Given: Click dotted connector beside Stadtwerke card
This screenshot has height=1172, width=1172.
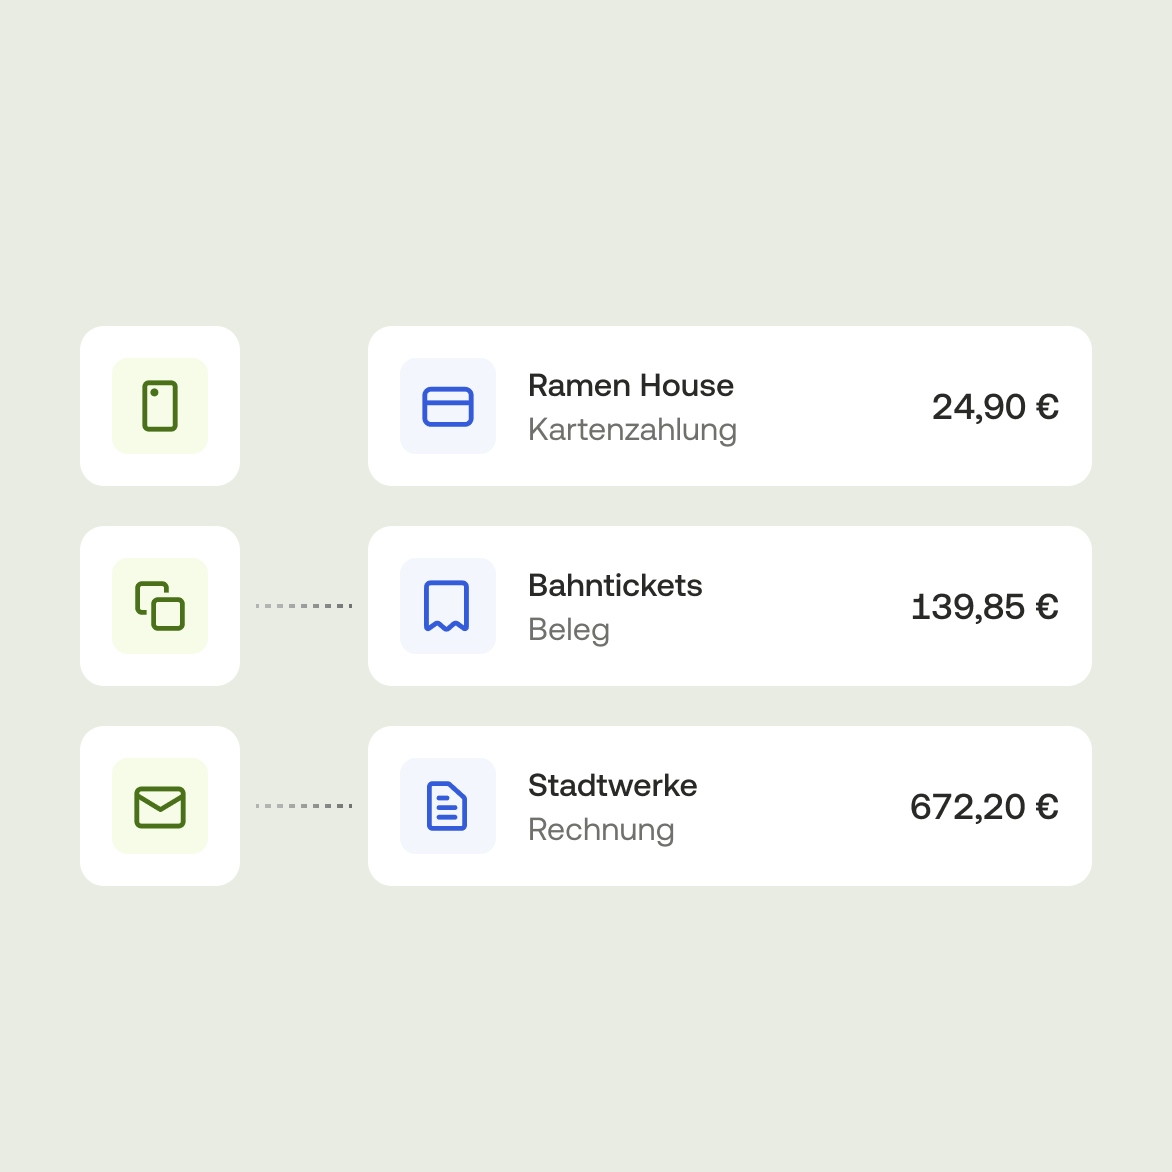Looking at the screenshot, I should tap(304, 806).
